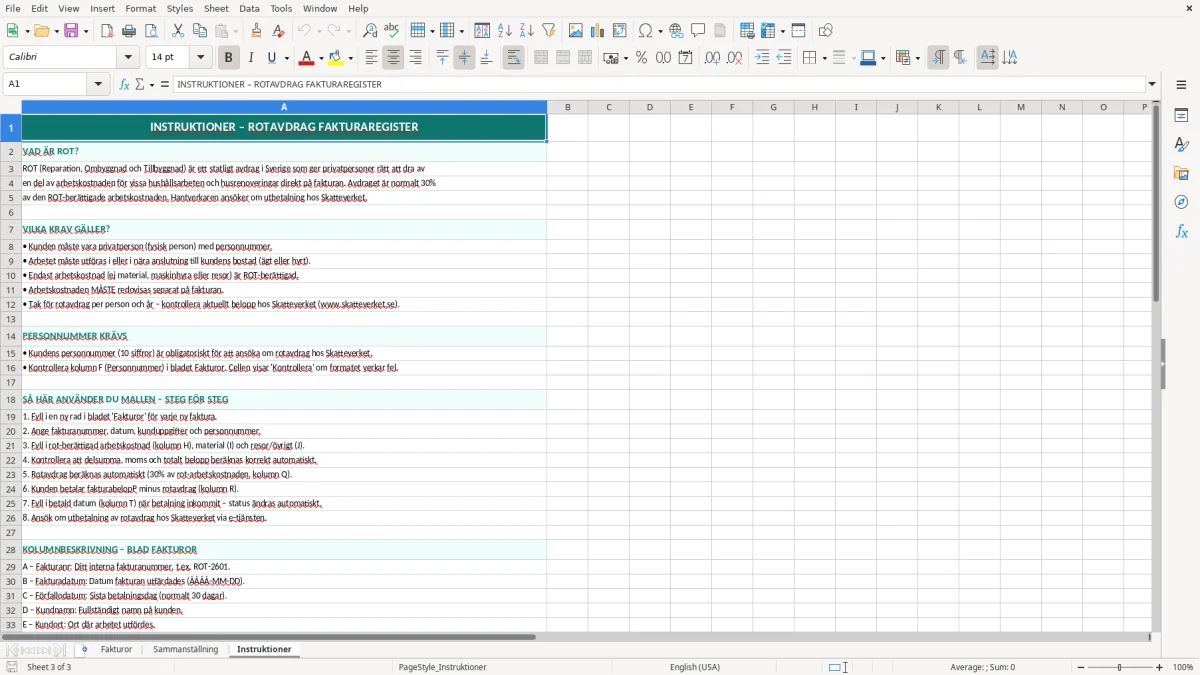
Task: Open Print Preview from toolbar
Action: [x=151, y=31]
